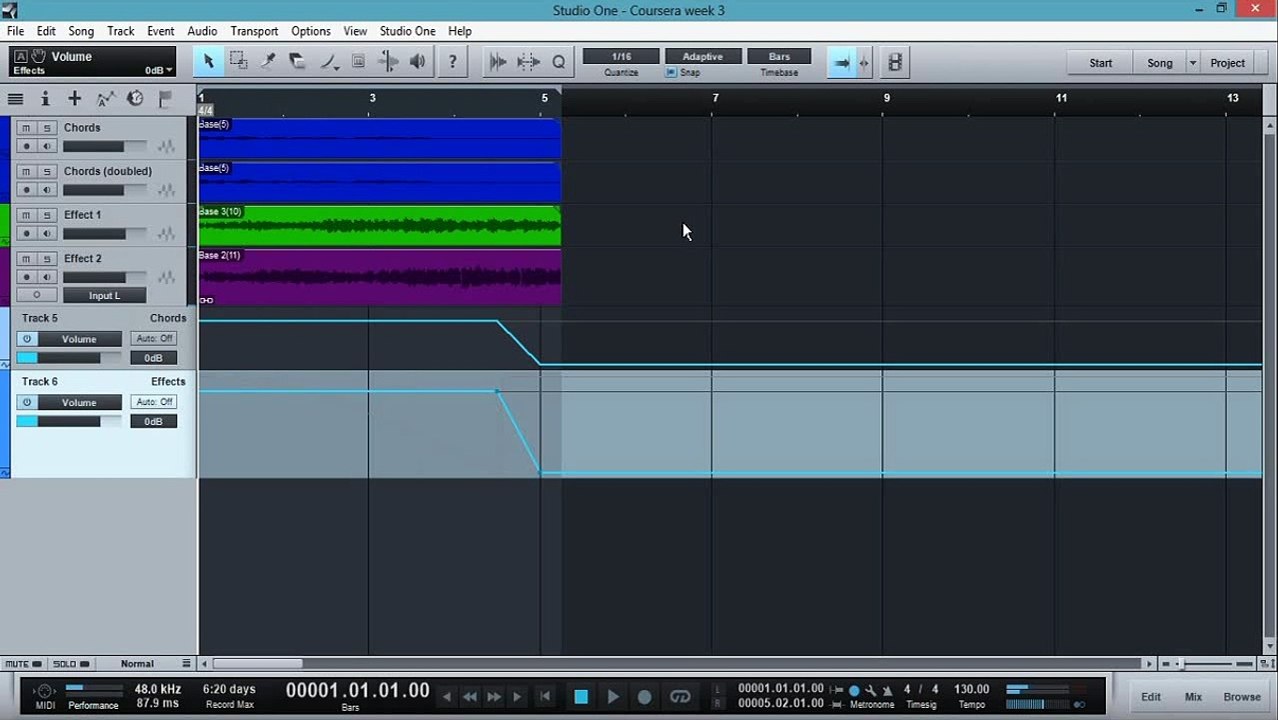
Task: Enable input monitoring on Effect 1
Action: click(46, 233)
